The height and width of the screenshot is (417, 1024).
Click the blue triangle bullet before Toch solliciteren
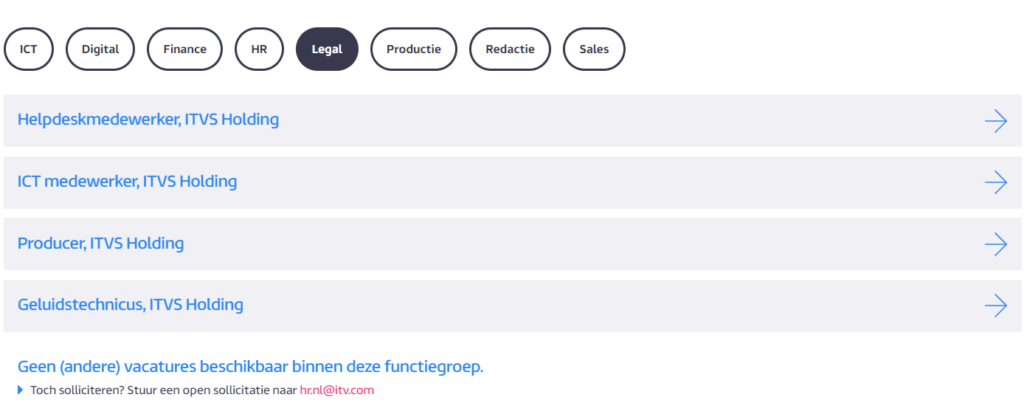pos(20,390)
